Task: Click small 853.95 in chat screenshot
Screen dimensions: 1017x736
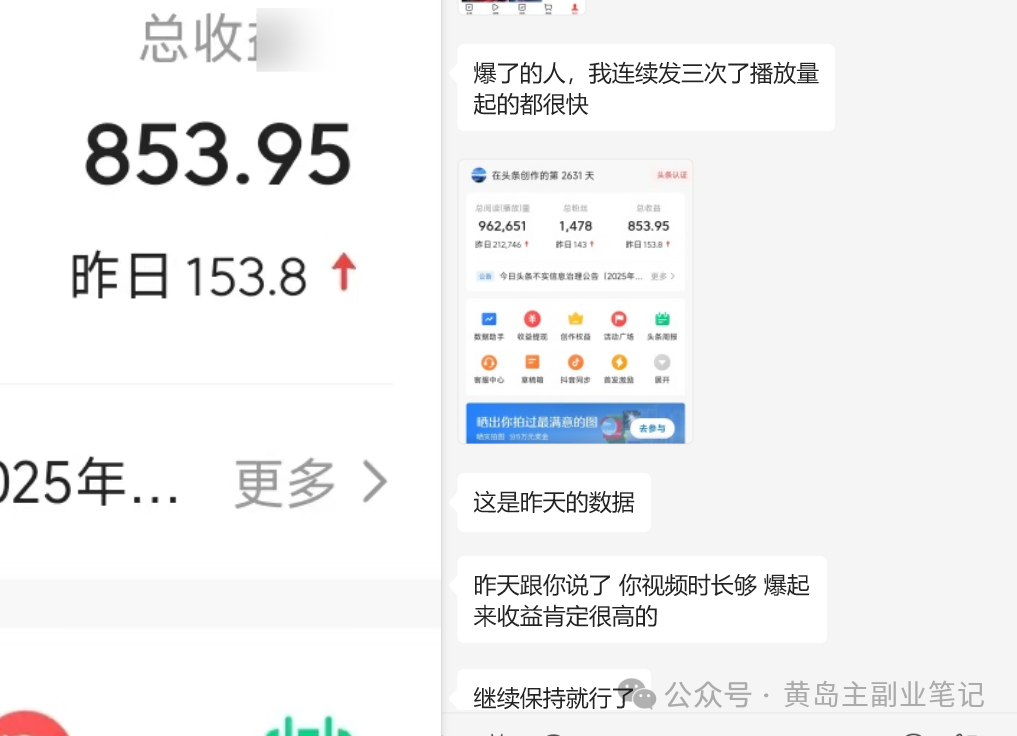Action: (648, 226)
